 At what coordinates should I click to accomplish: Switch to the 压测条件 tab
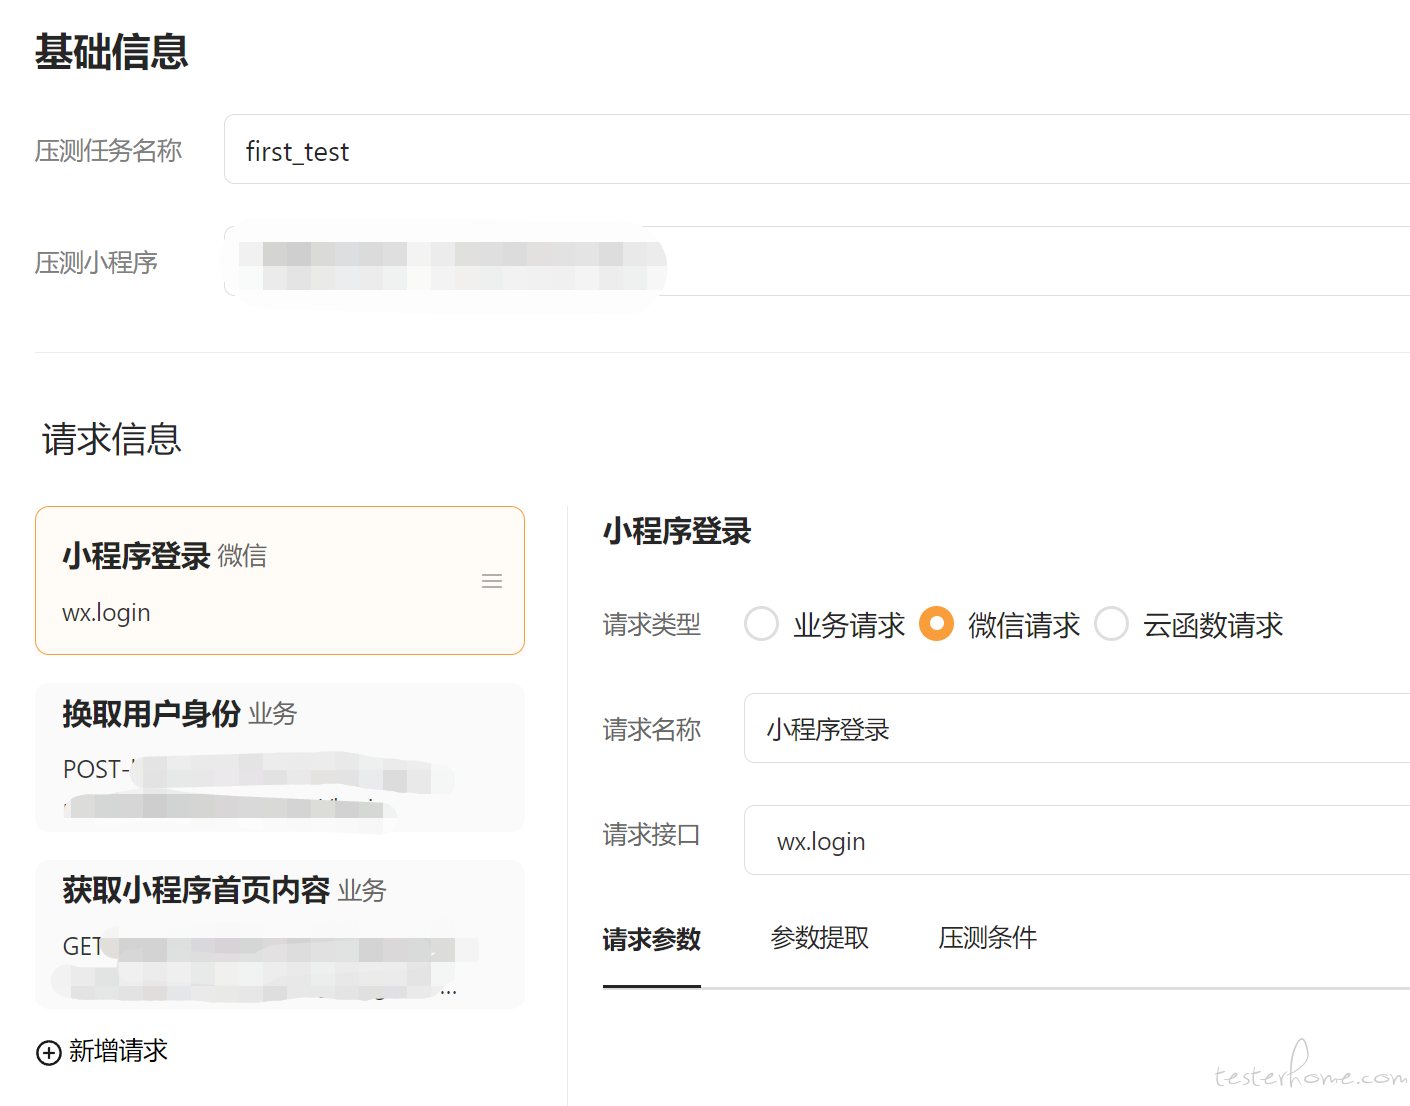tap(988, 938)
